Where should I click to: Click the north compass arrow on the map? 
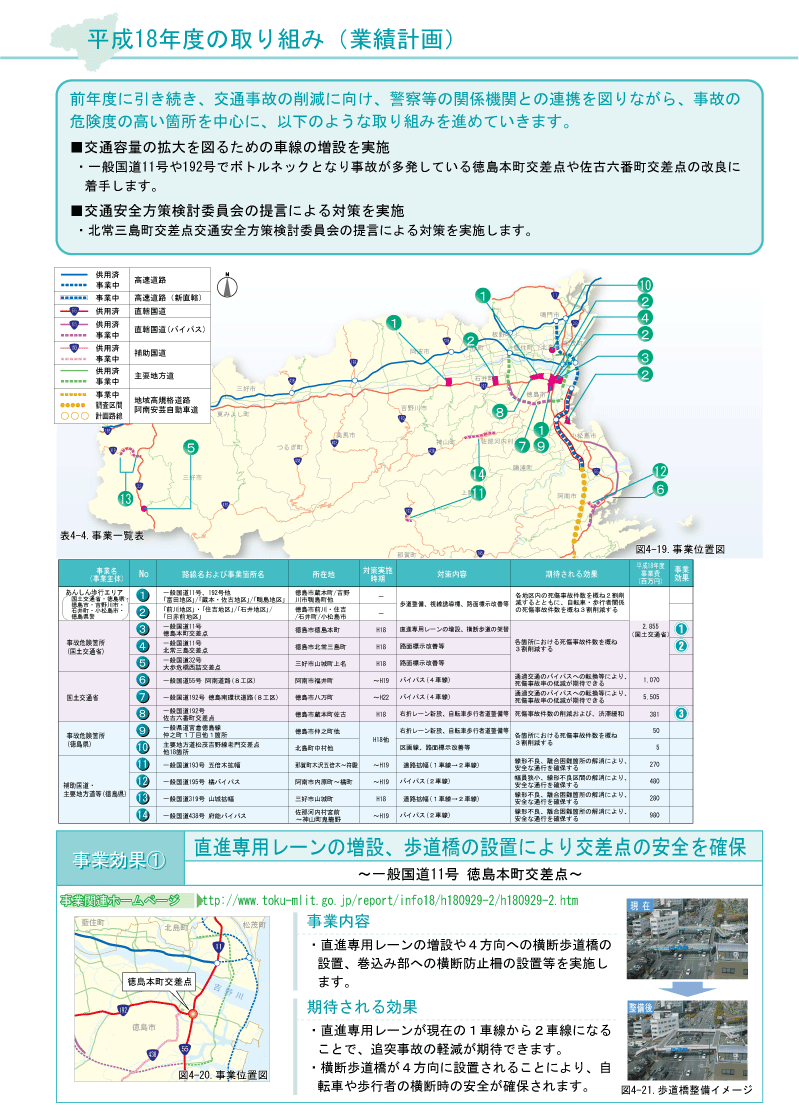pyautogui.click(x=227, y=287)
